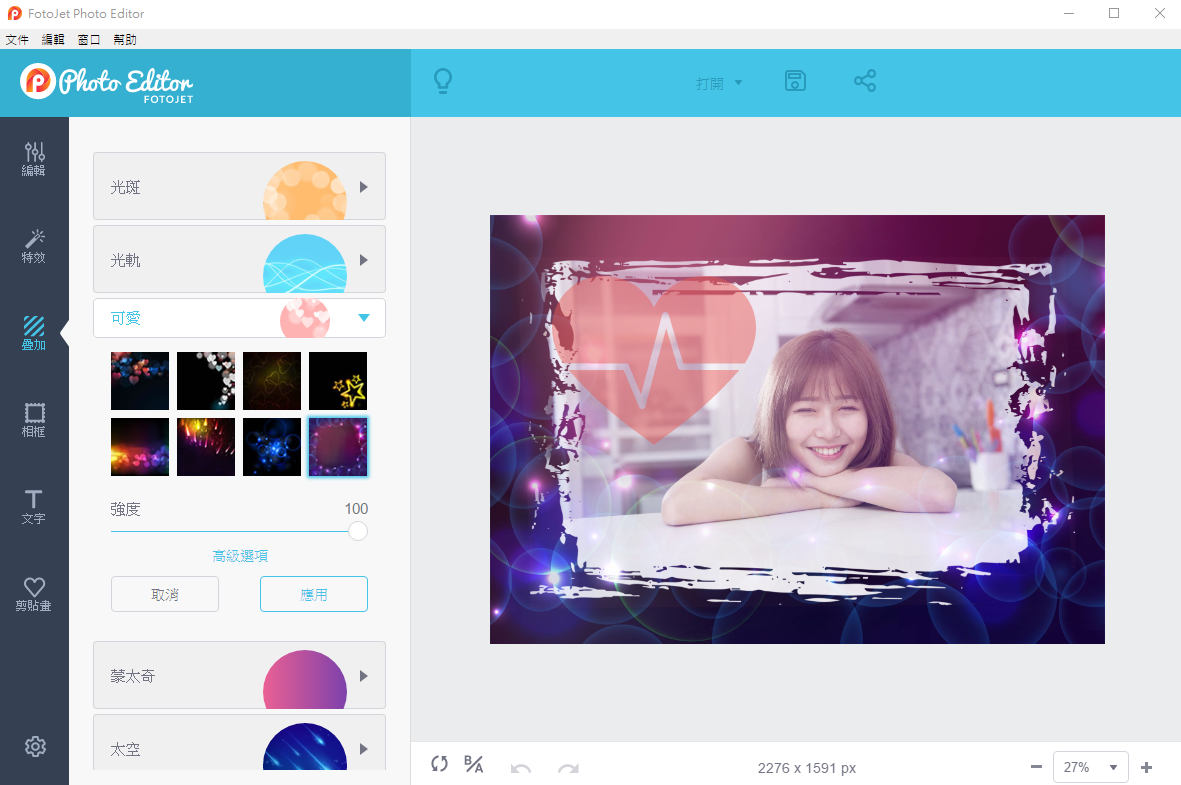Click the lightbulb tips icon
This screenshot has width=1181, height=785.
pos(443,81)
